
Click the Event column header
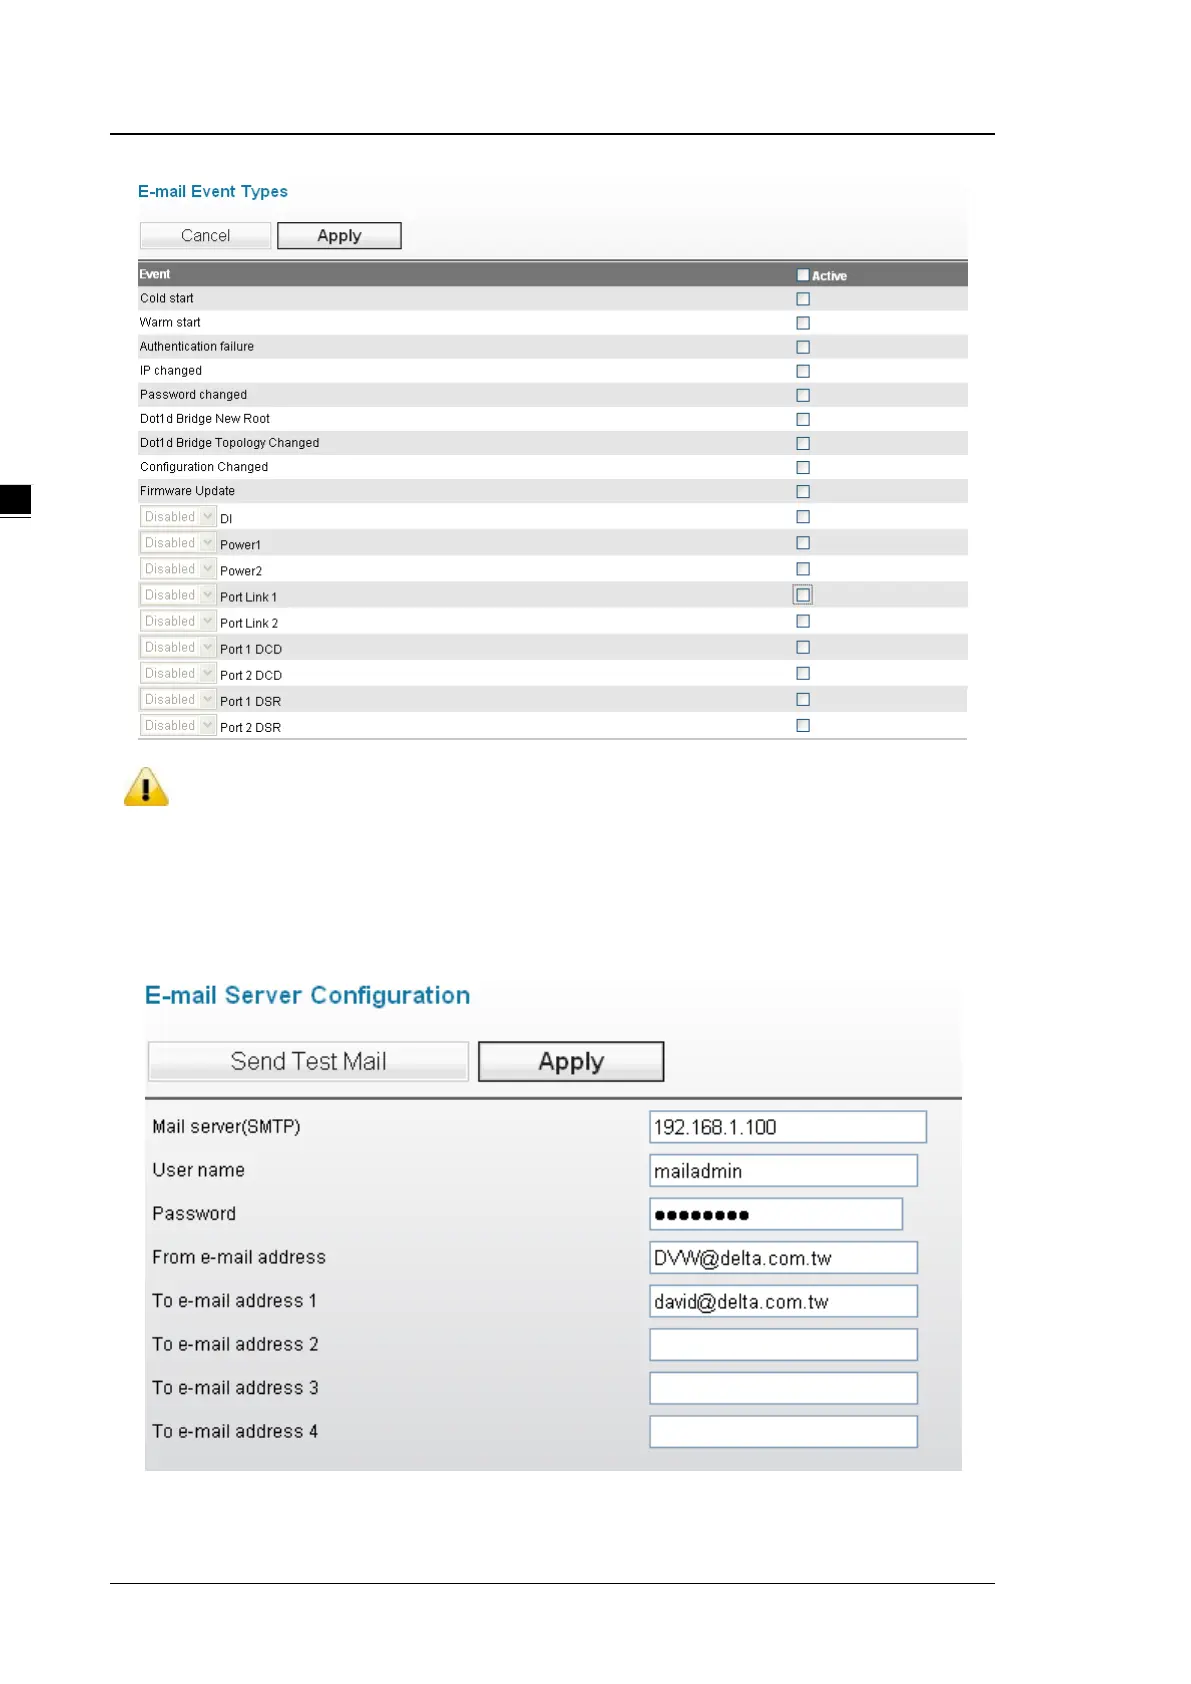click(155, 274)
